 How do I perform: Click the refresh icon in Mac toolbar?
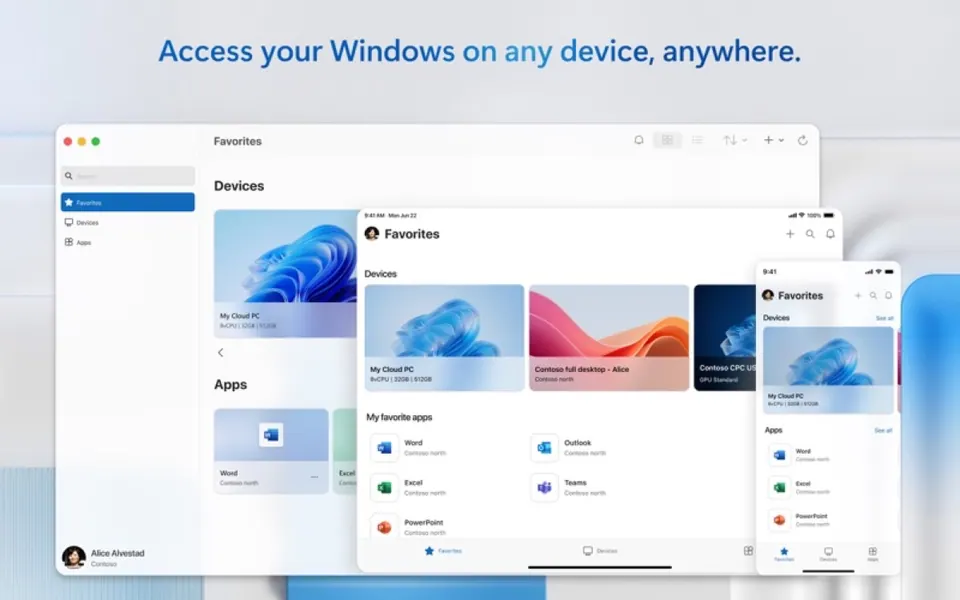tap(803, 140)
